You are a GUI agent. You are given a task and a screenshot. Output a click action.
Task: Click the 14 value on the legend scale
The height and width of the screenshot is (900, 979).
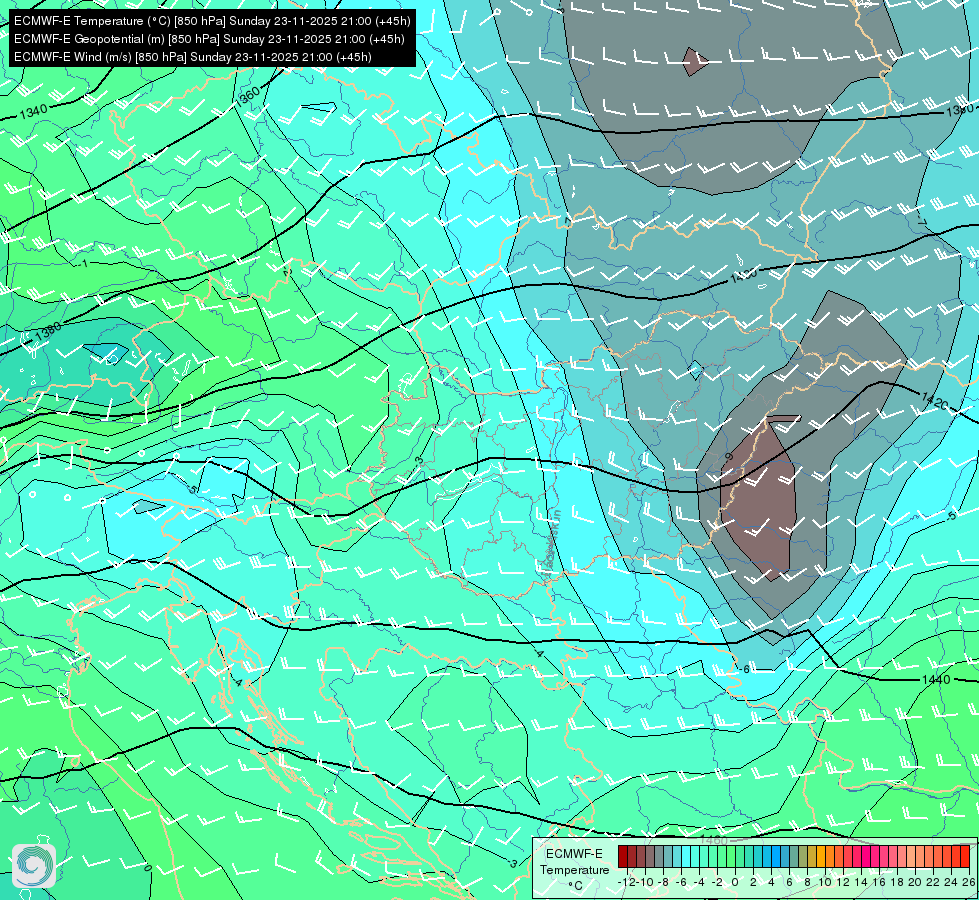861,882
